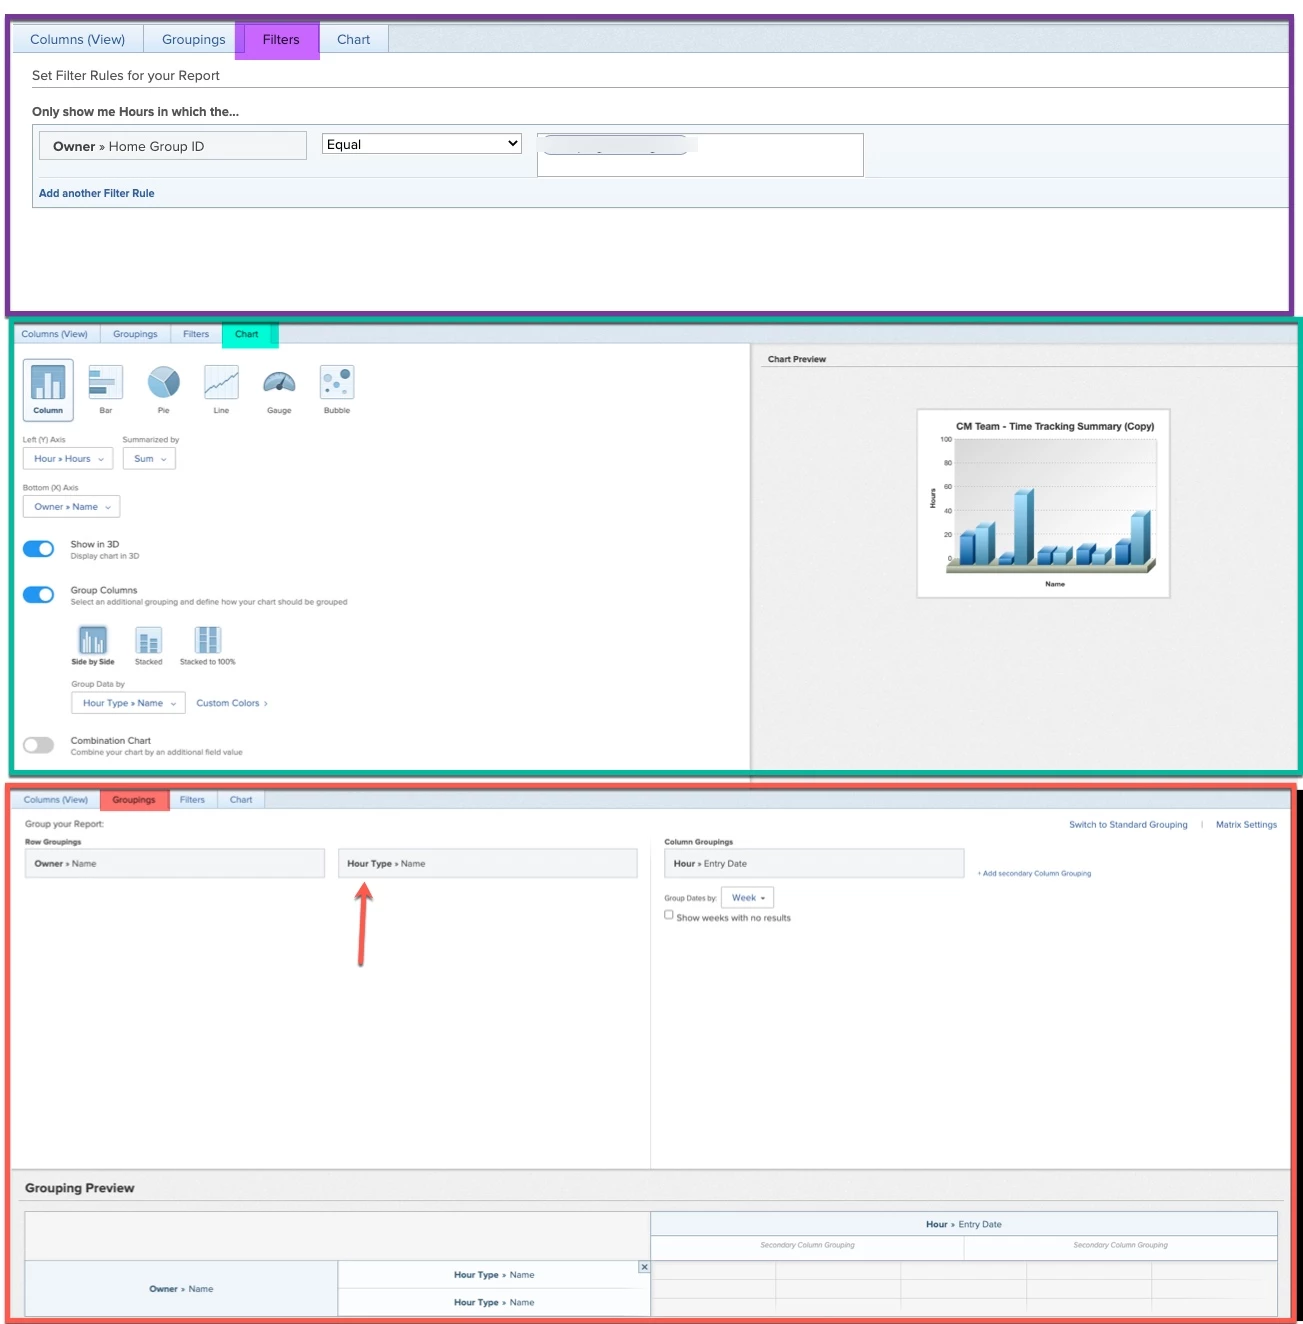Open the Bottom (X) Axis Owner » Name dropdown
Viewport: 1303px width, 1324px height.
[72, 507]
